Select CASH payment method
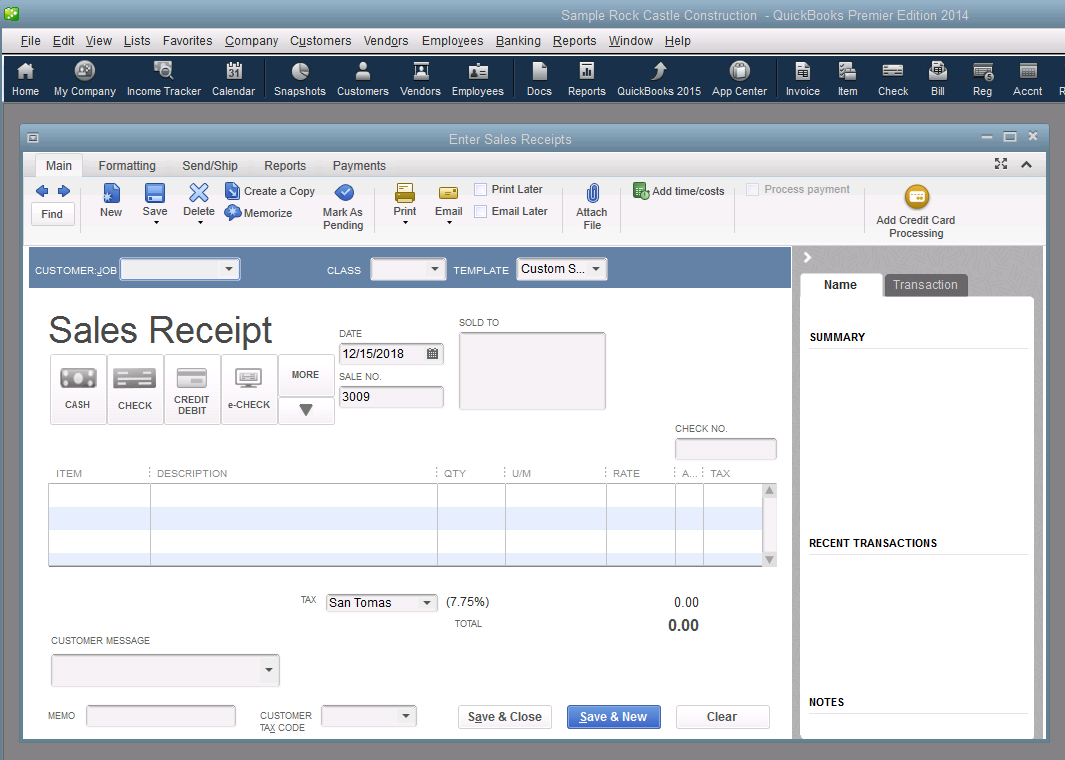Image resolution: width=1065 pixels, height=760 pixels. pyautogui.click(x=78, y=389)
